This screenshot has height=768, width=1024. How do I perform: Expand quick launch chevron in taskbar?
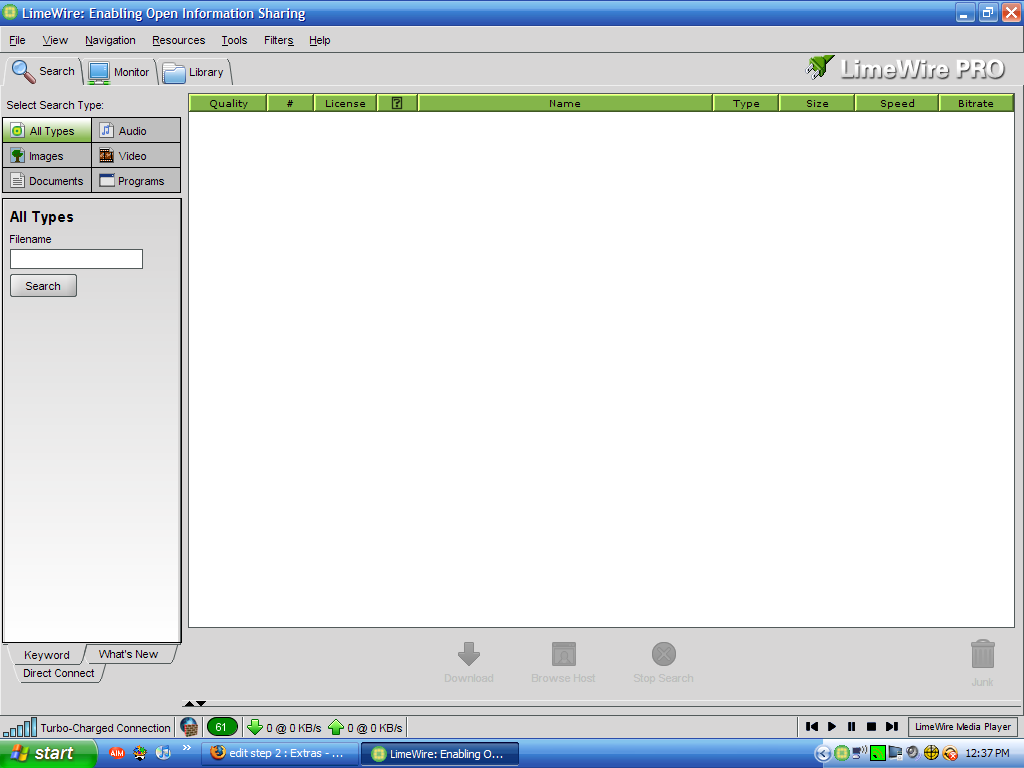click(x=187, y=748)
